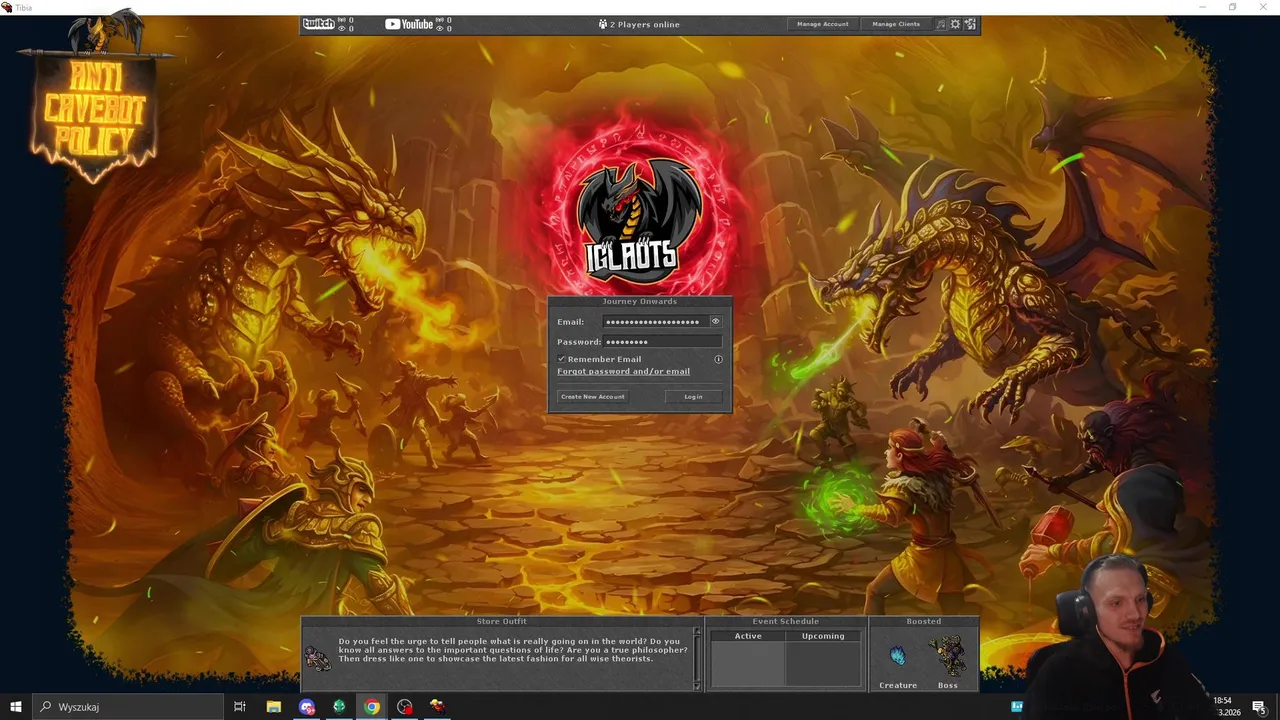This screenshot has width=1280, height=720.
Task: Click the Manage Account button
Action: 823,24
